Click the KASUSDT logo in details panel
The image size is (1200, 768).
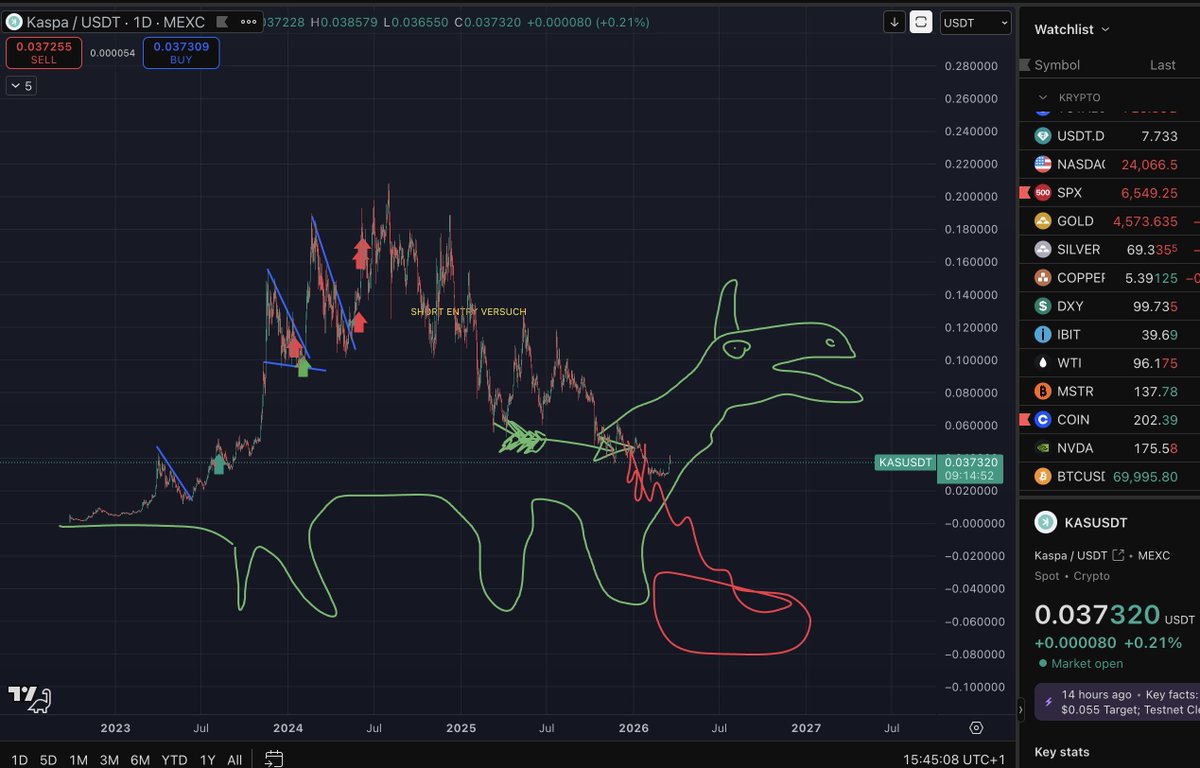click(x=1046, y=522)
